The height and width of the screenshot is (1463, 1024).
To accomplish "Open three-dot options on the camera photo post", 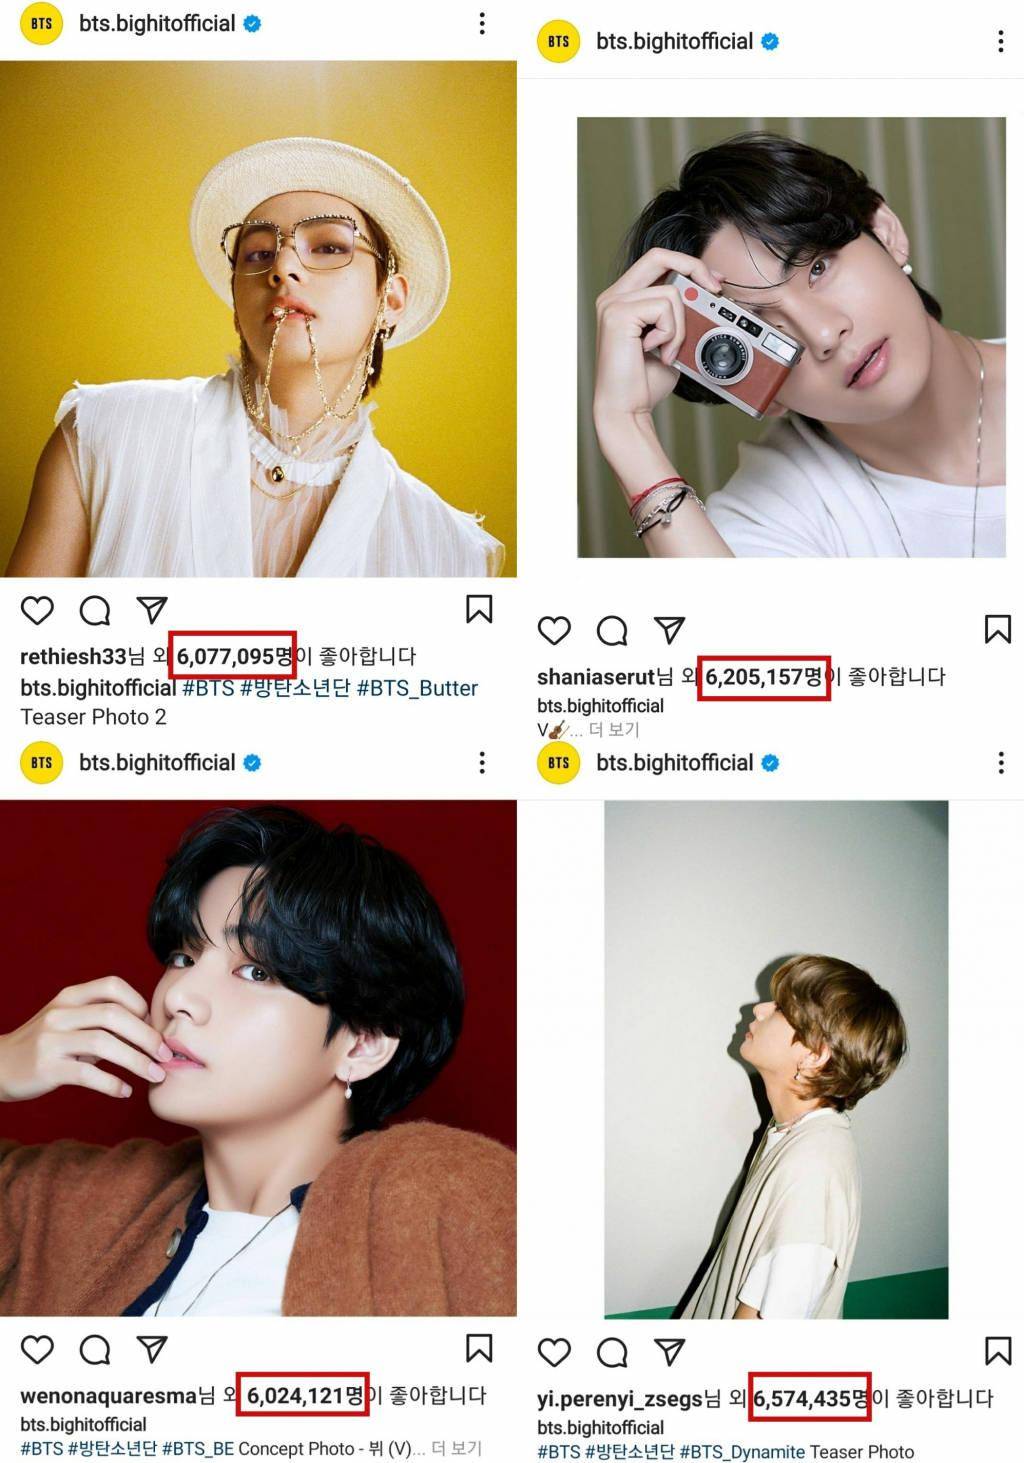I will tap(1000, 41).
